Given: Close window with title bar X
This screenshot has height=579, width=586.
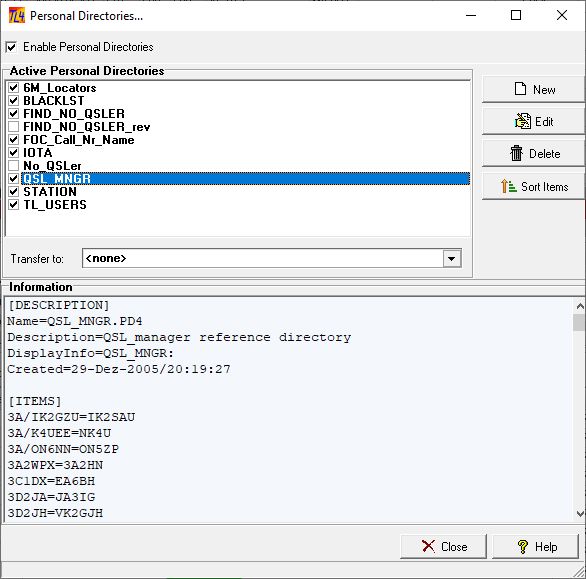Looking at the screenshot, I should pyautogui.click(x=562, y=15).
